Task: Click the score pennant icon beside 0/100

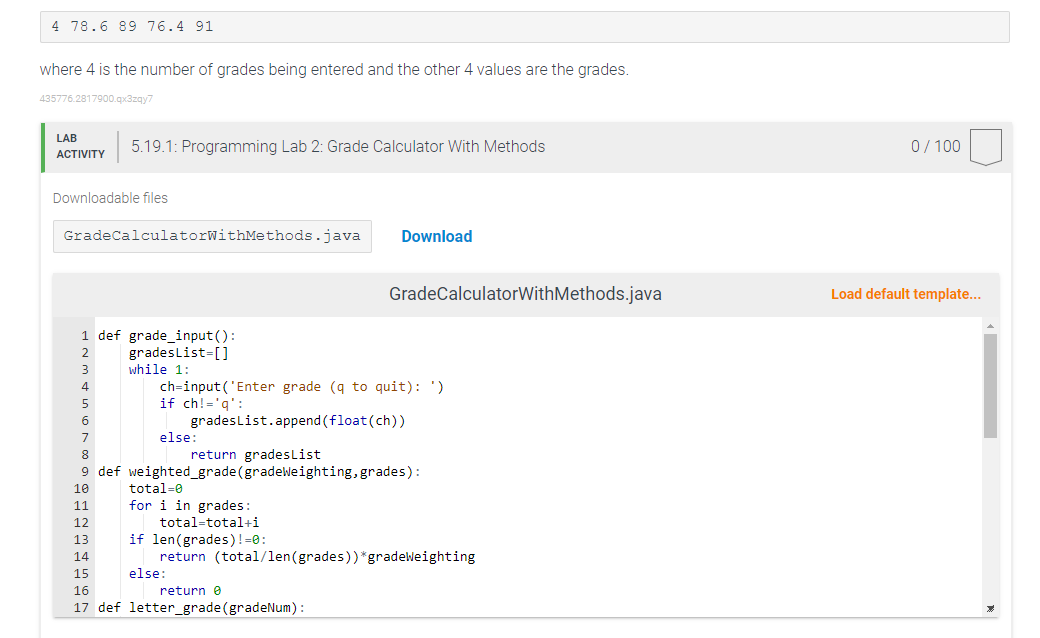Action: [x=985, y=146]
